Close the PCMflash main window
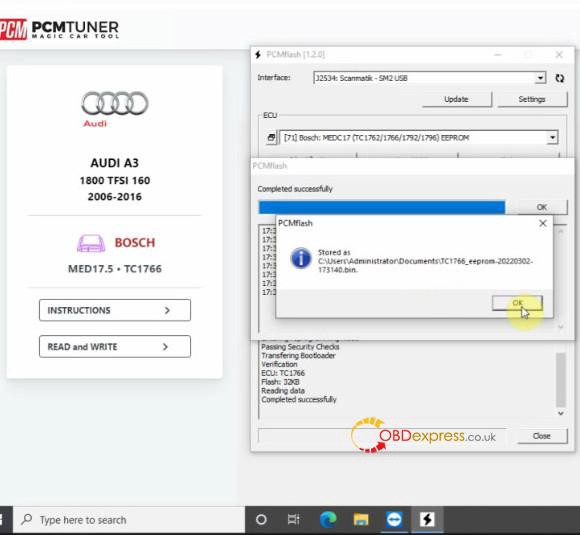Screen dimensions: 580x535 [559, 55]
